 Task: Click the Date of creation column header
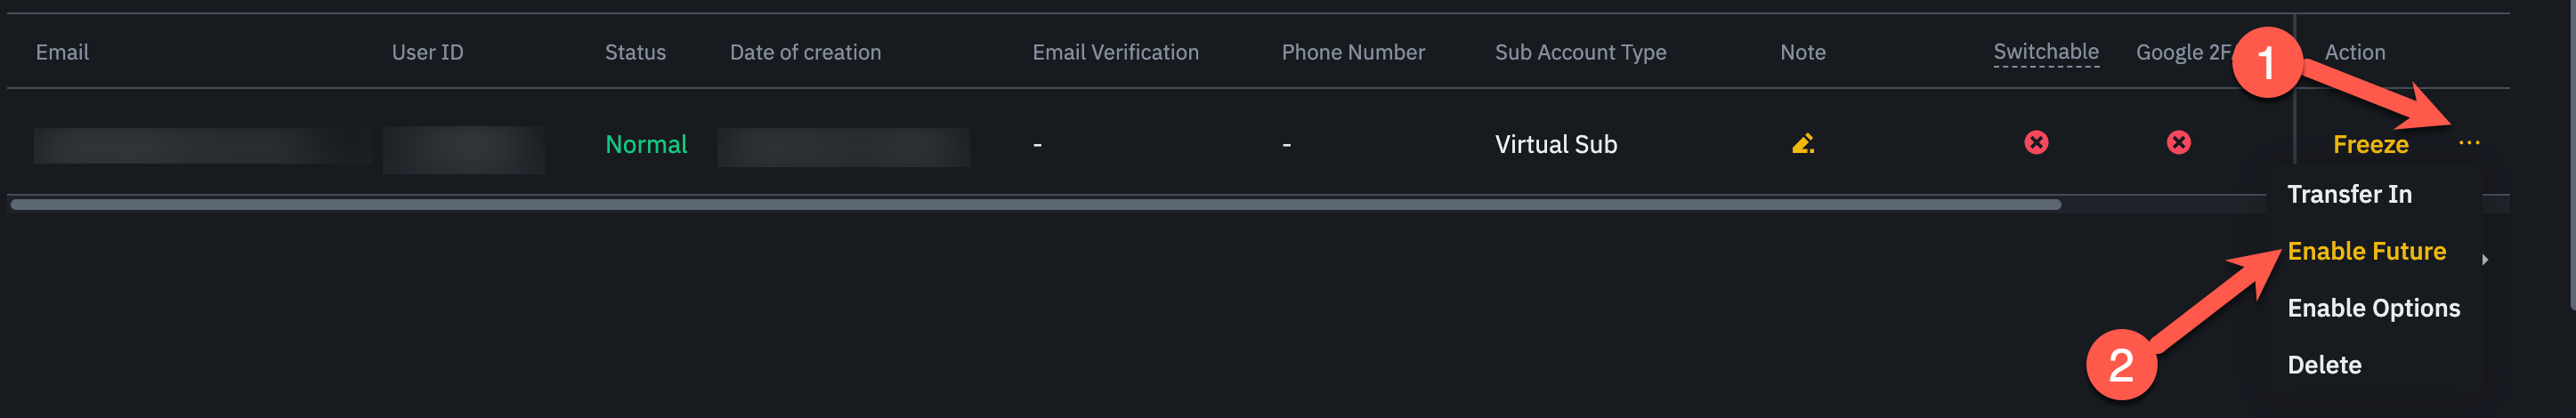[805, 52]
